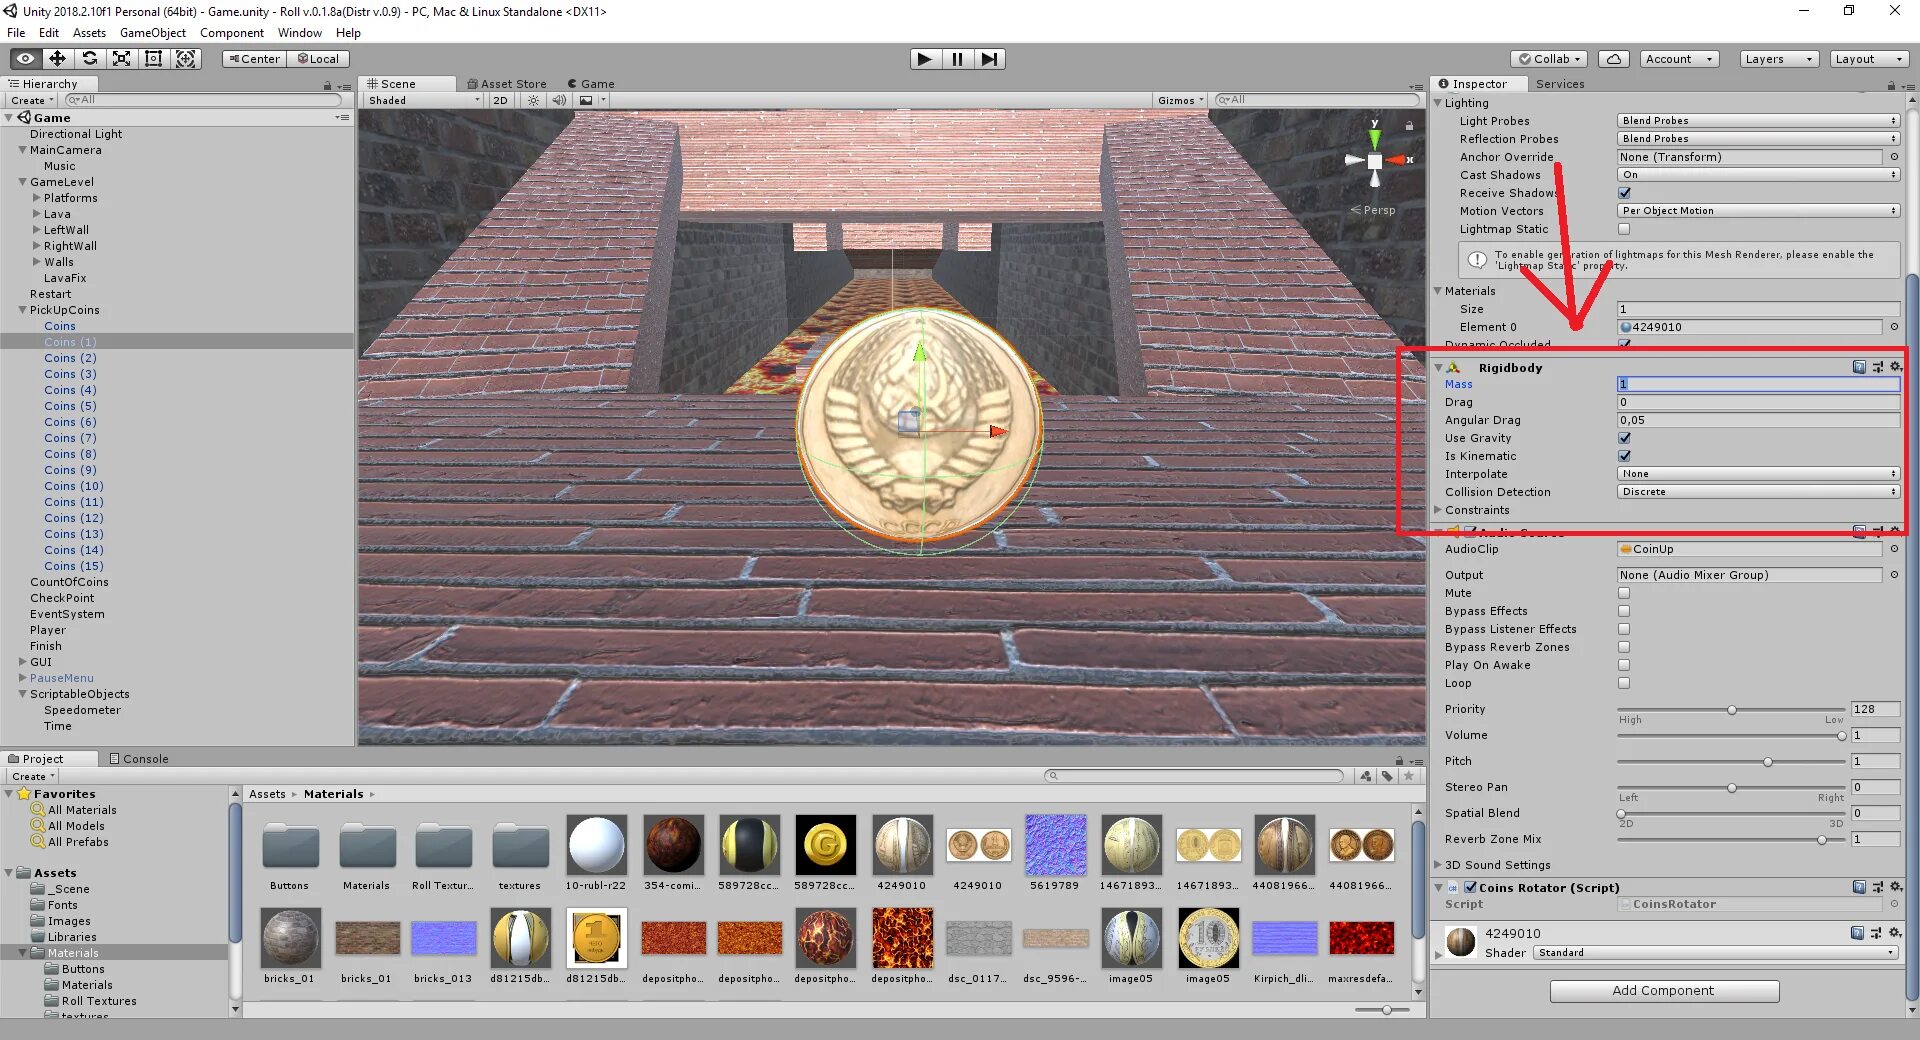The image size is (1920, 1040).
Task: Select the Hand tool in toolbar
Action: click(25, 59)
